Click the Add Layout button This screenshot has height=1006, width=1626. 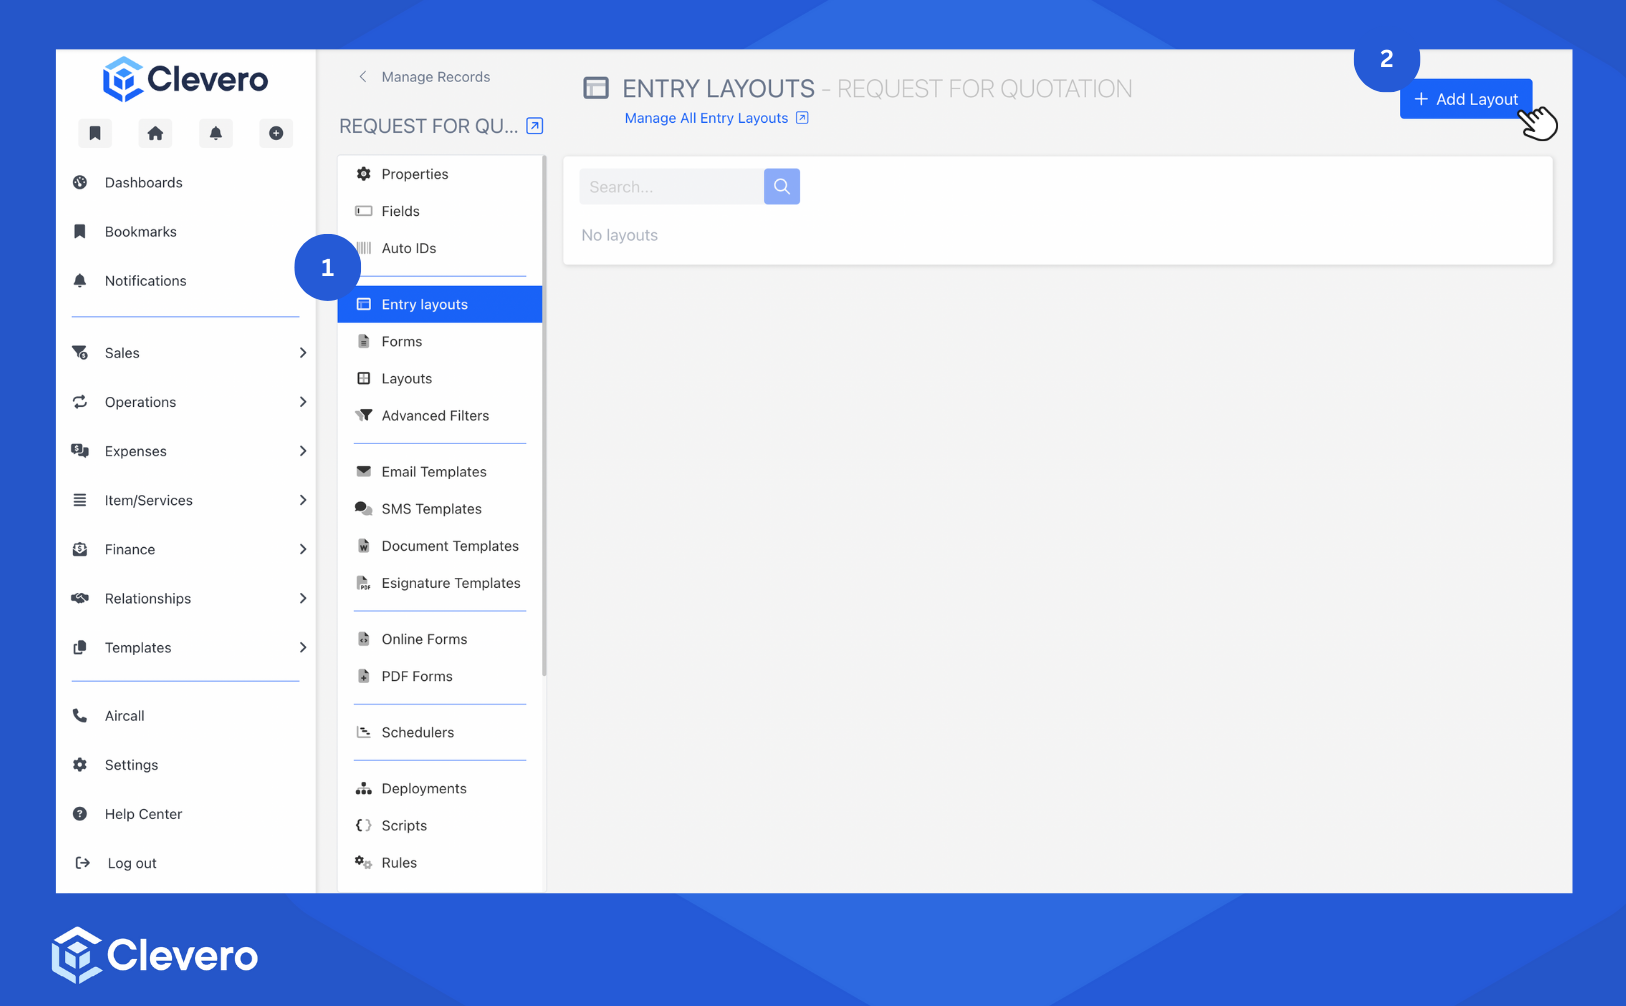point(1466,99)
